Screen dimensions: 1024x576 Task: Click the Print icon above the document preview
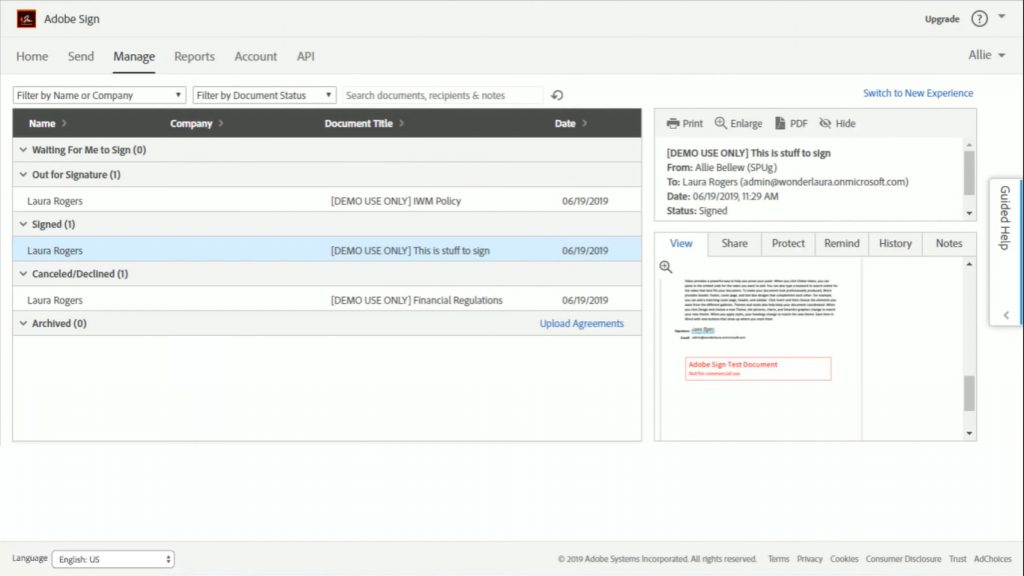[684, 123]
